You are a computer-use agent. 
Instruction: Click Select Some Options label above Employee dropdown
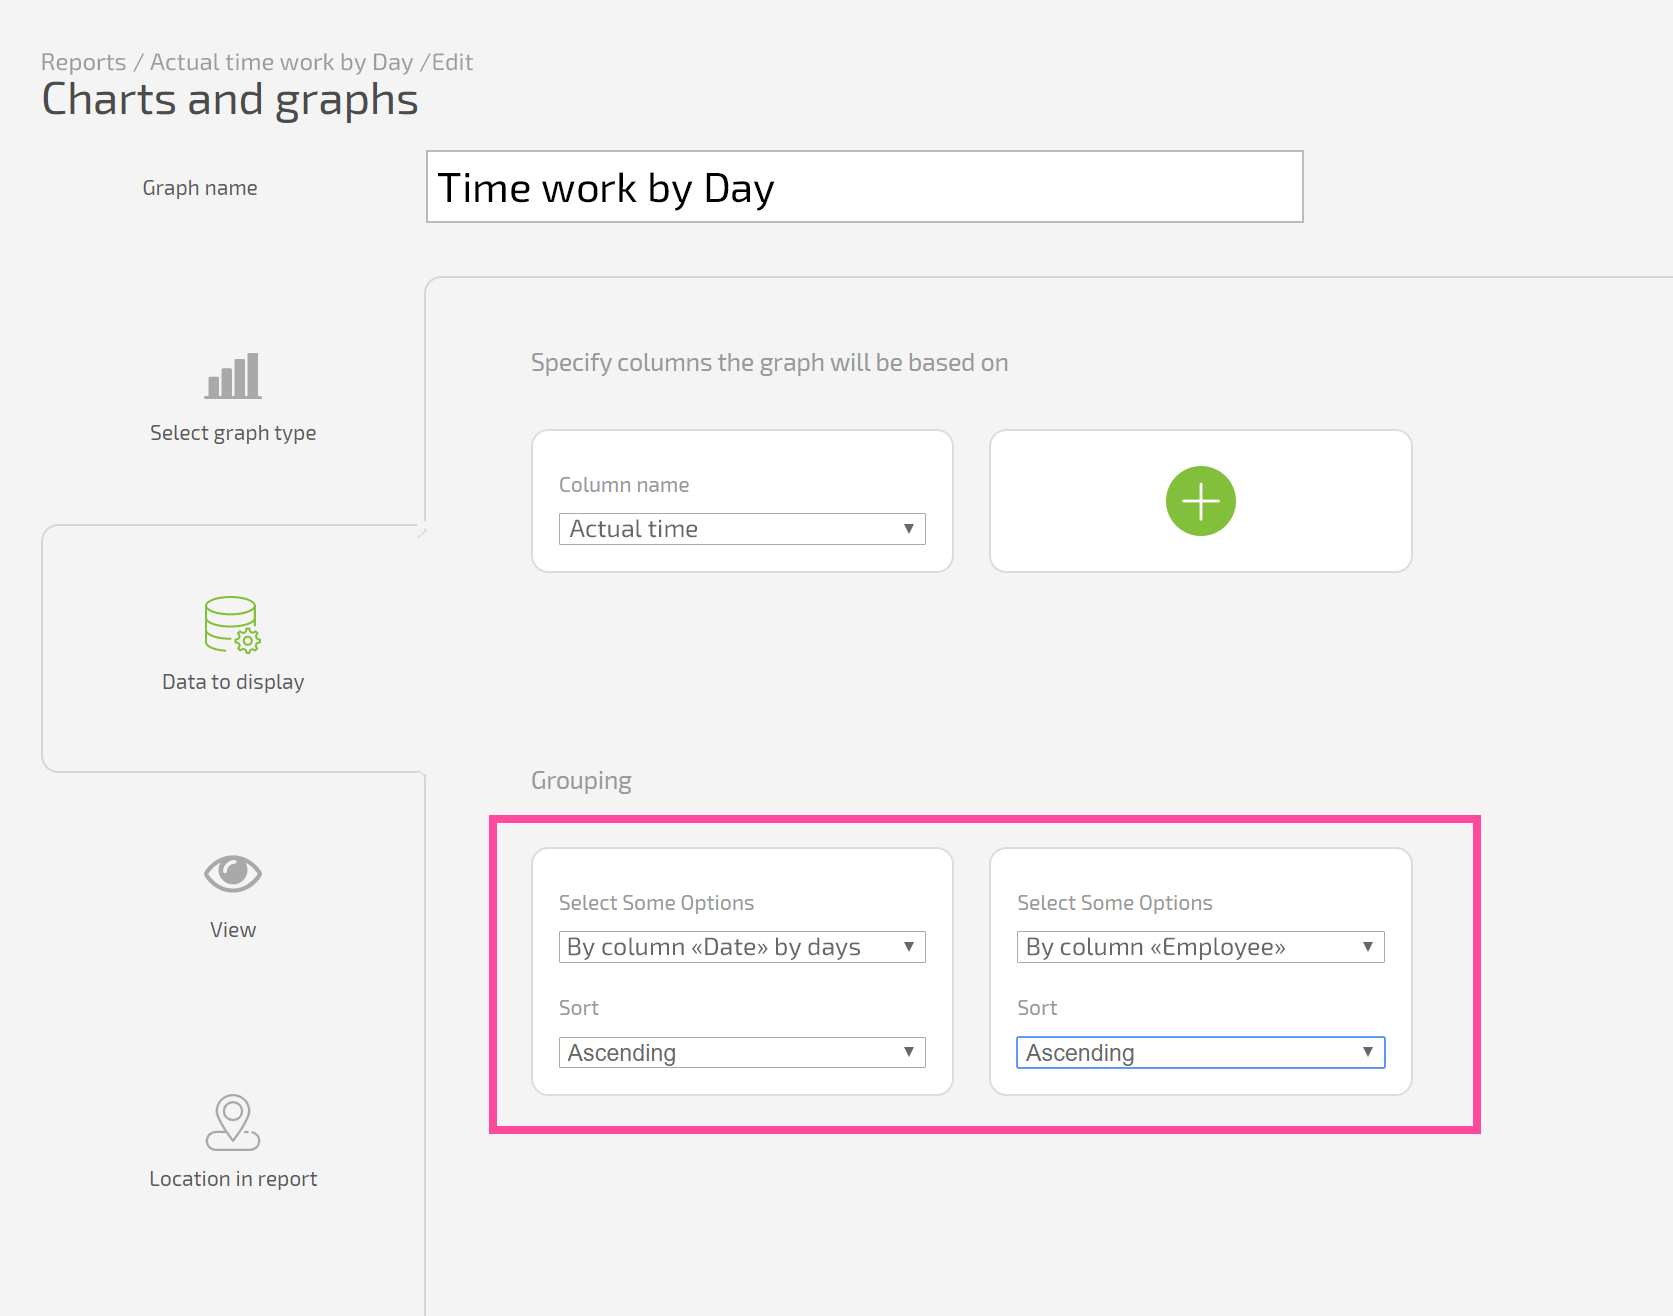(x=1114, y=903)
